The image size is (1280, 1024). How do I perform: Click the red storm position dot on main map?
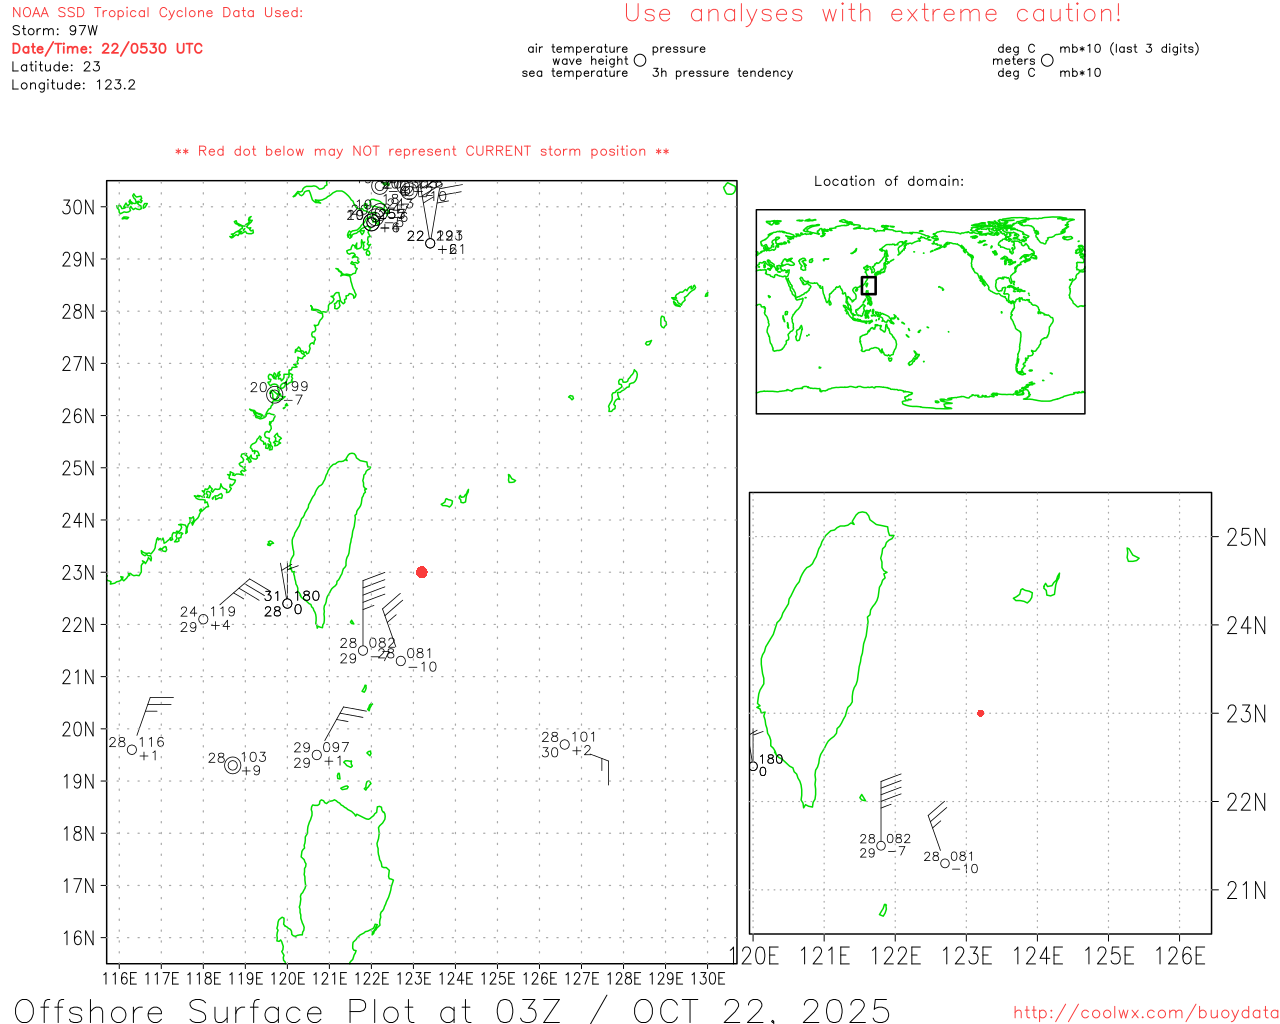(x=422, y=572)
